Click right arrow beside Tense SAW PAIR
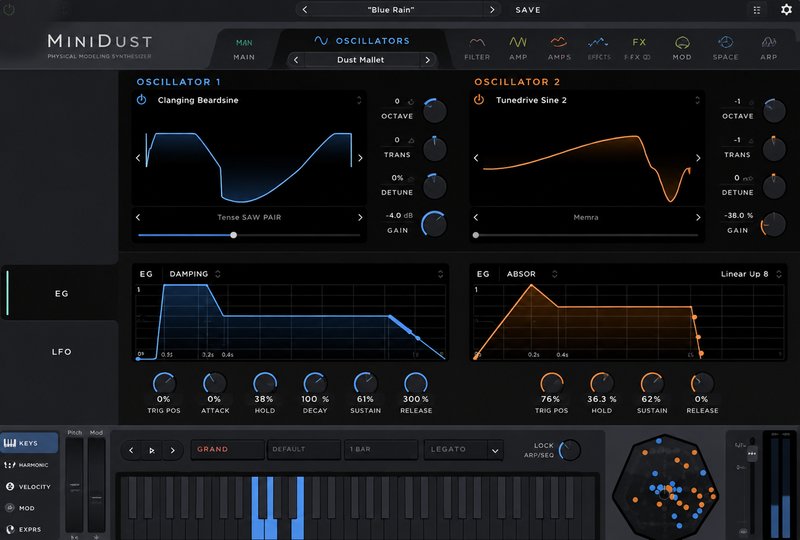Image resolution: width=800 pixels, height=540 pixels. pos(360,217)
